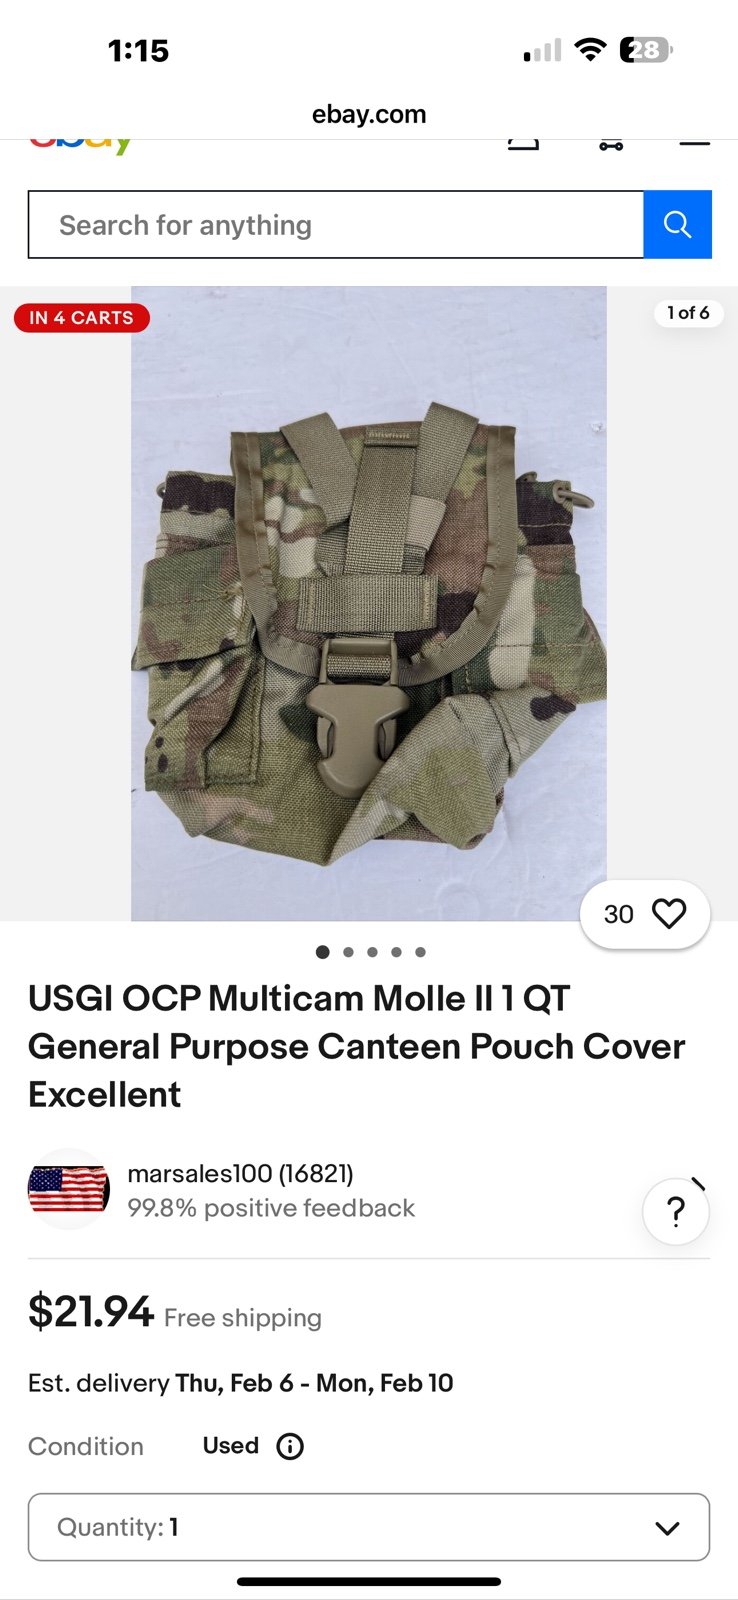Viewport: 738px width, 1600px height.
Task: Jump to the last image carousel dot
Action: point(421,952)
